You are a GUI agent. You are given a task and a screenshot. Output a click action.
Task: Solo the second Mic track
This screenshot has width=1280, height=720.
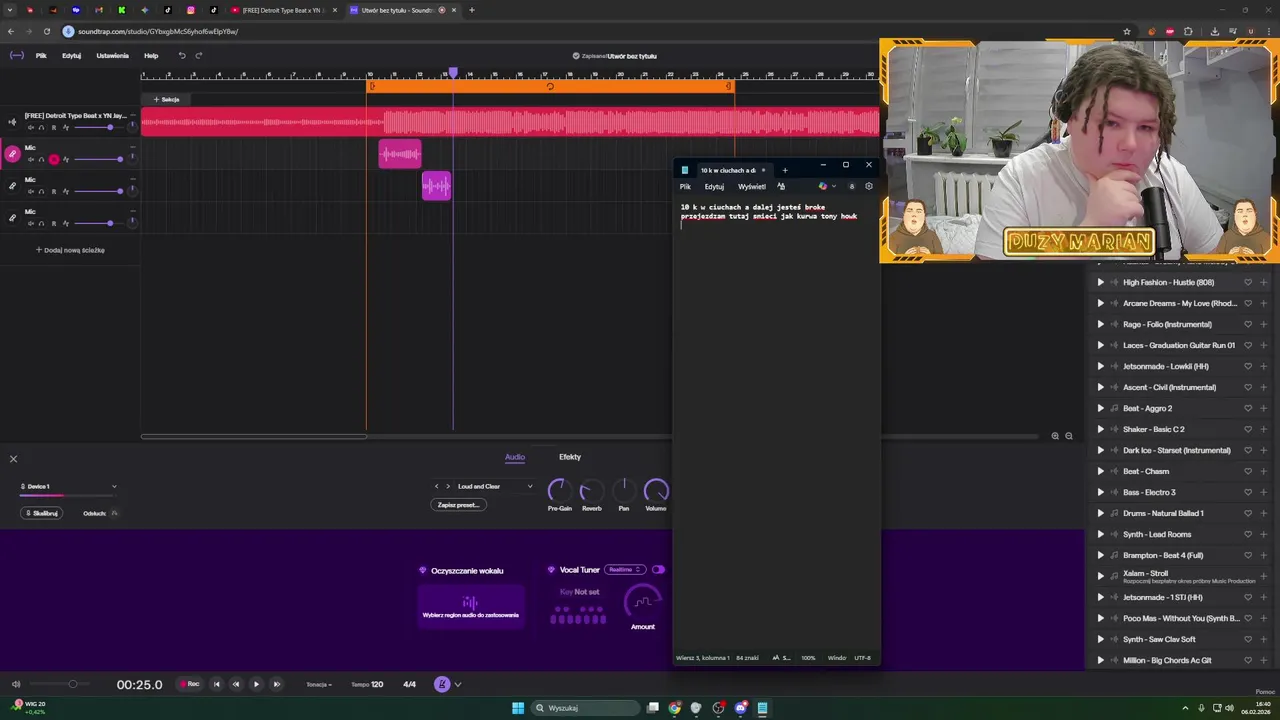[41, 191]
